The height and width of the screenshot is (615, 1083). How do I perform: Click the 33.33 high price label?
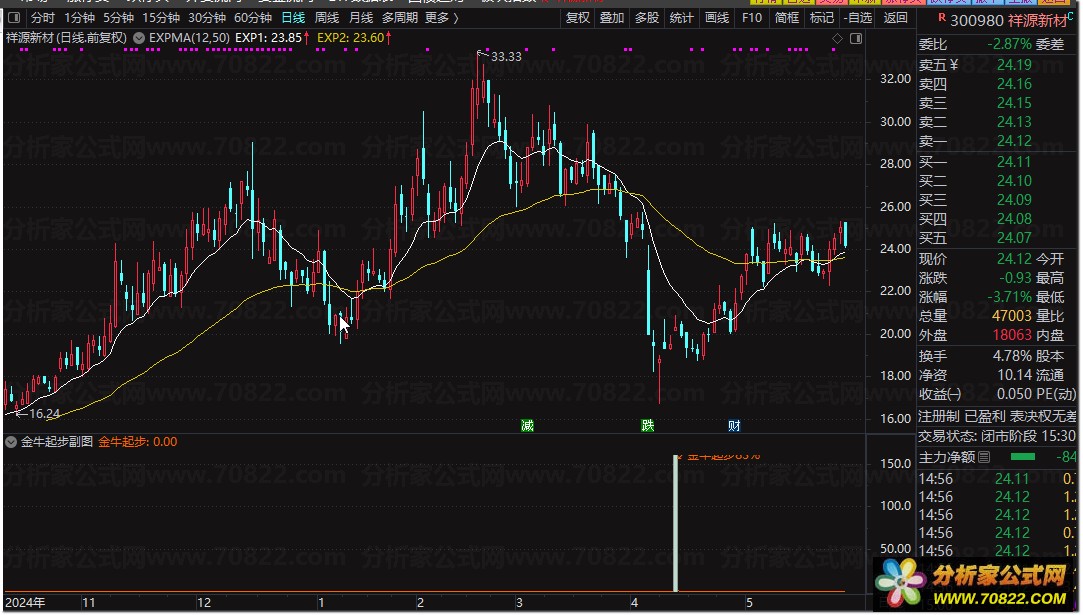coord(506,57)
